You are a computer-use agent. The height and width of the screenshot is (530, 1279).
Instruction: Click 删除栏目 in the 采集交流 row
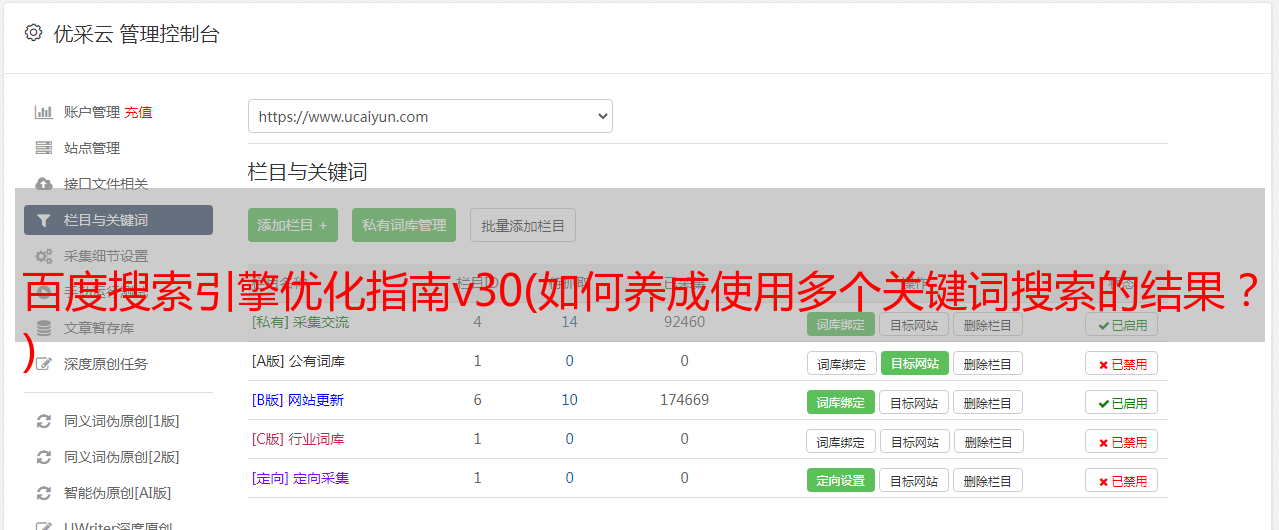click(x=988, y=325)
